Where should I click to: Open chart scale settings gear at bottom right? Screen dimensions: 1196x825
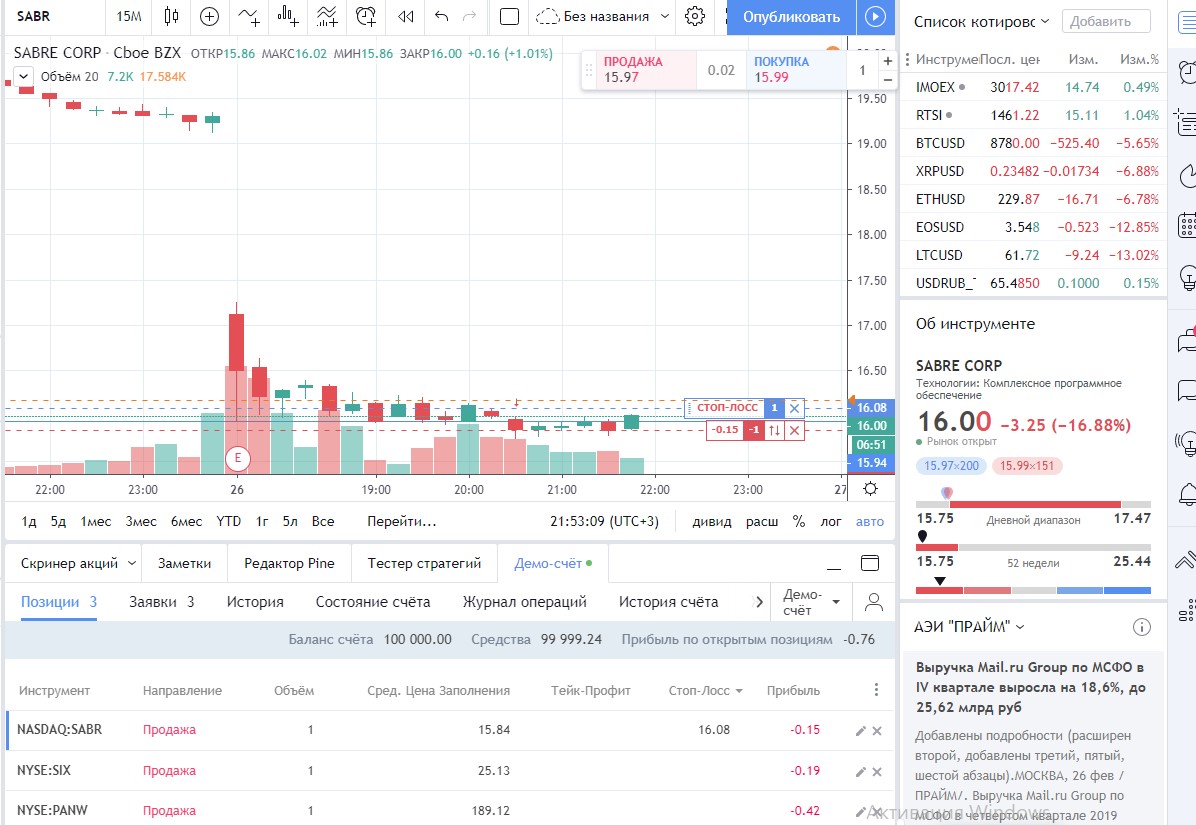coord(870,489)
